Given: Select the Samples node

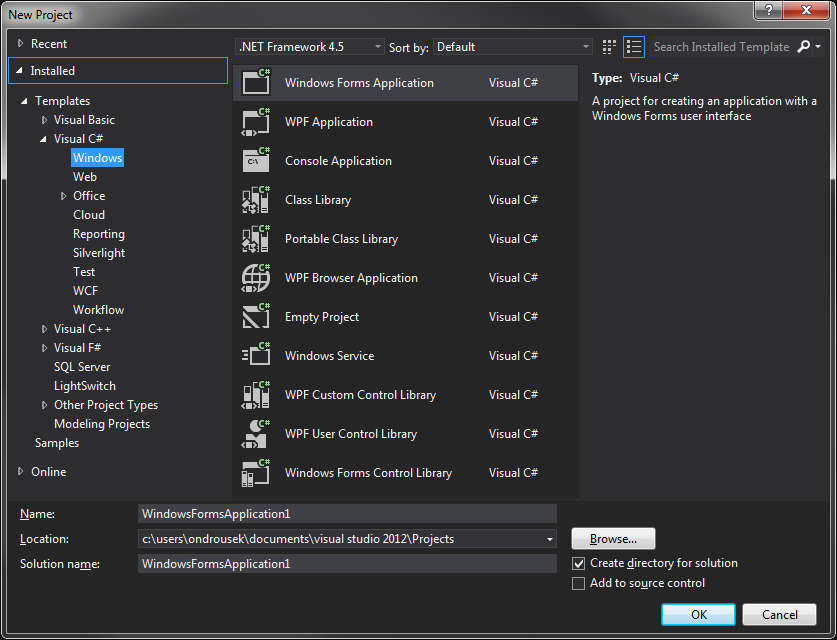Looking at the screenshot, I should [x=57, y=443].
